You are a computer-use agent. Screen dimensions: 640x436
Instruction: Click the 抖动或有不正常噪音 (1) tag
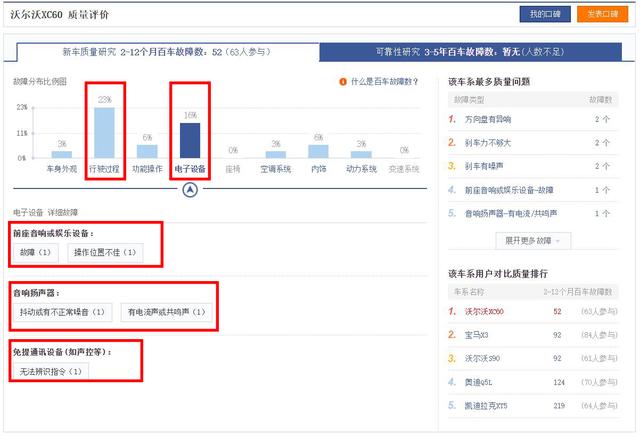pos(62,312)
